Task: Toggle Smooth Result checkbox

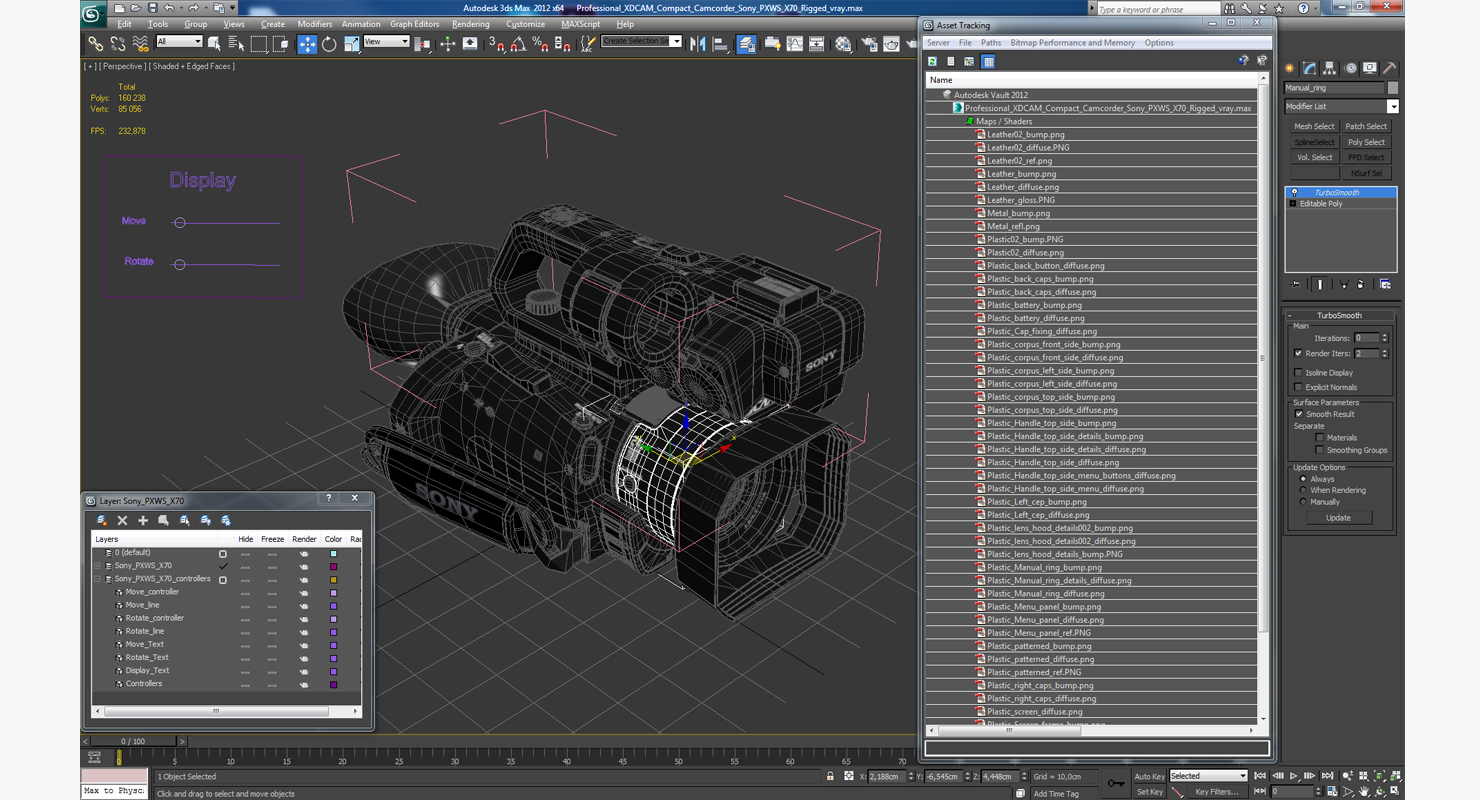Action: click(1298, 414)
